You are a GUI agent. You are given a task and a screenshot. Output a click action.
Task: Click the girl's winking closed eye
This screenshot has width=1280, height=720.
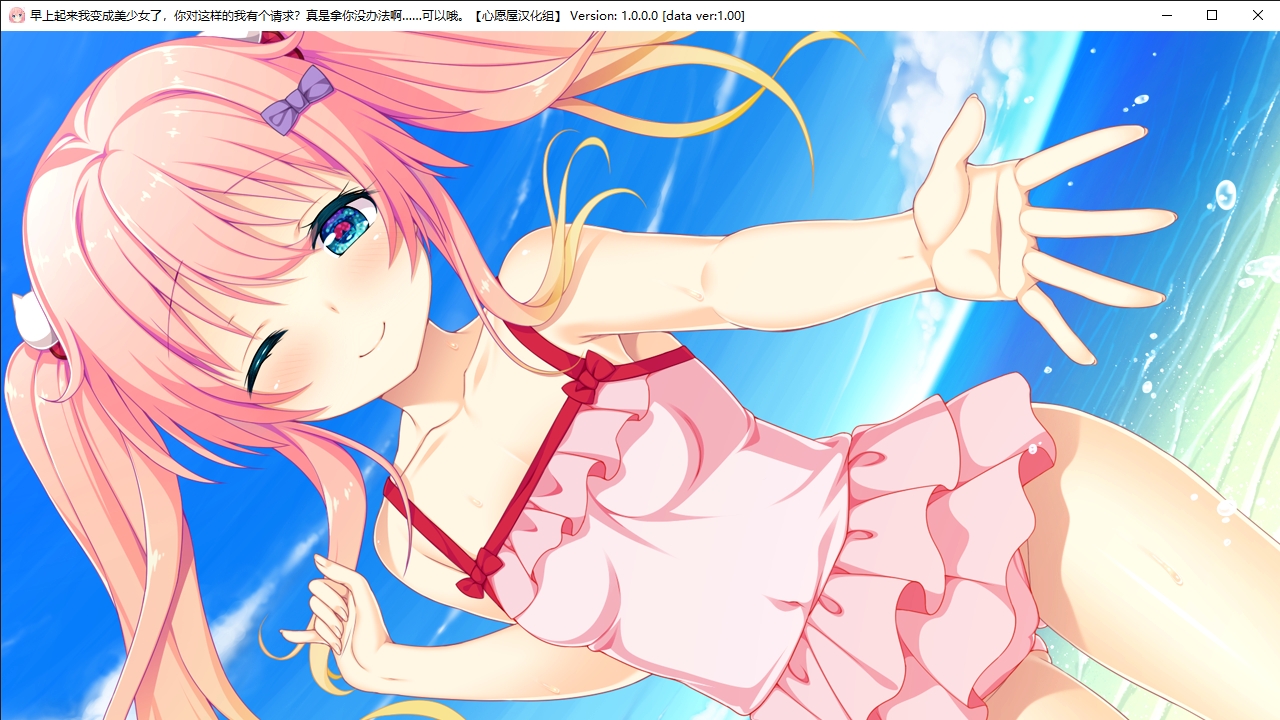268,358
